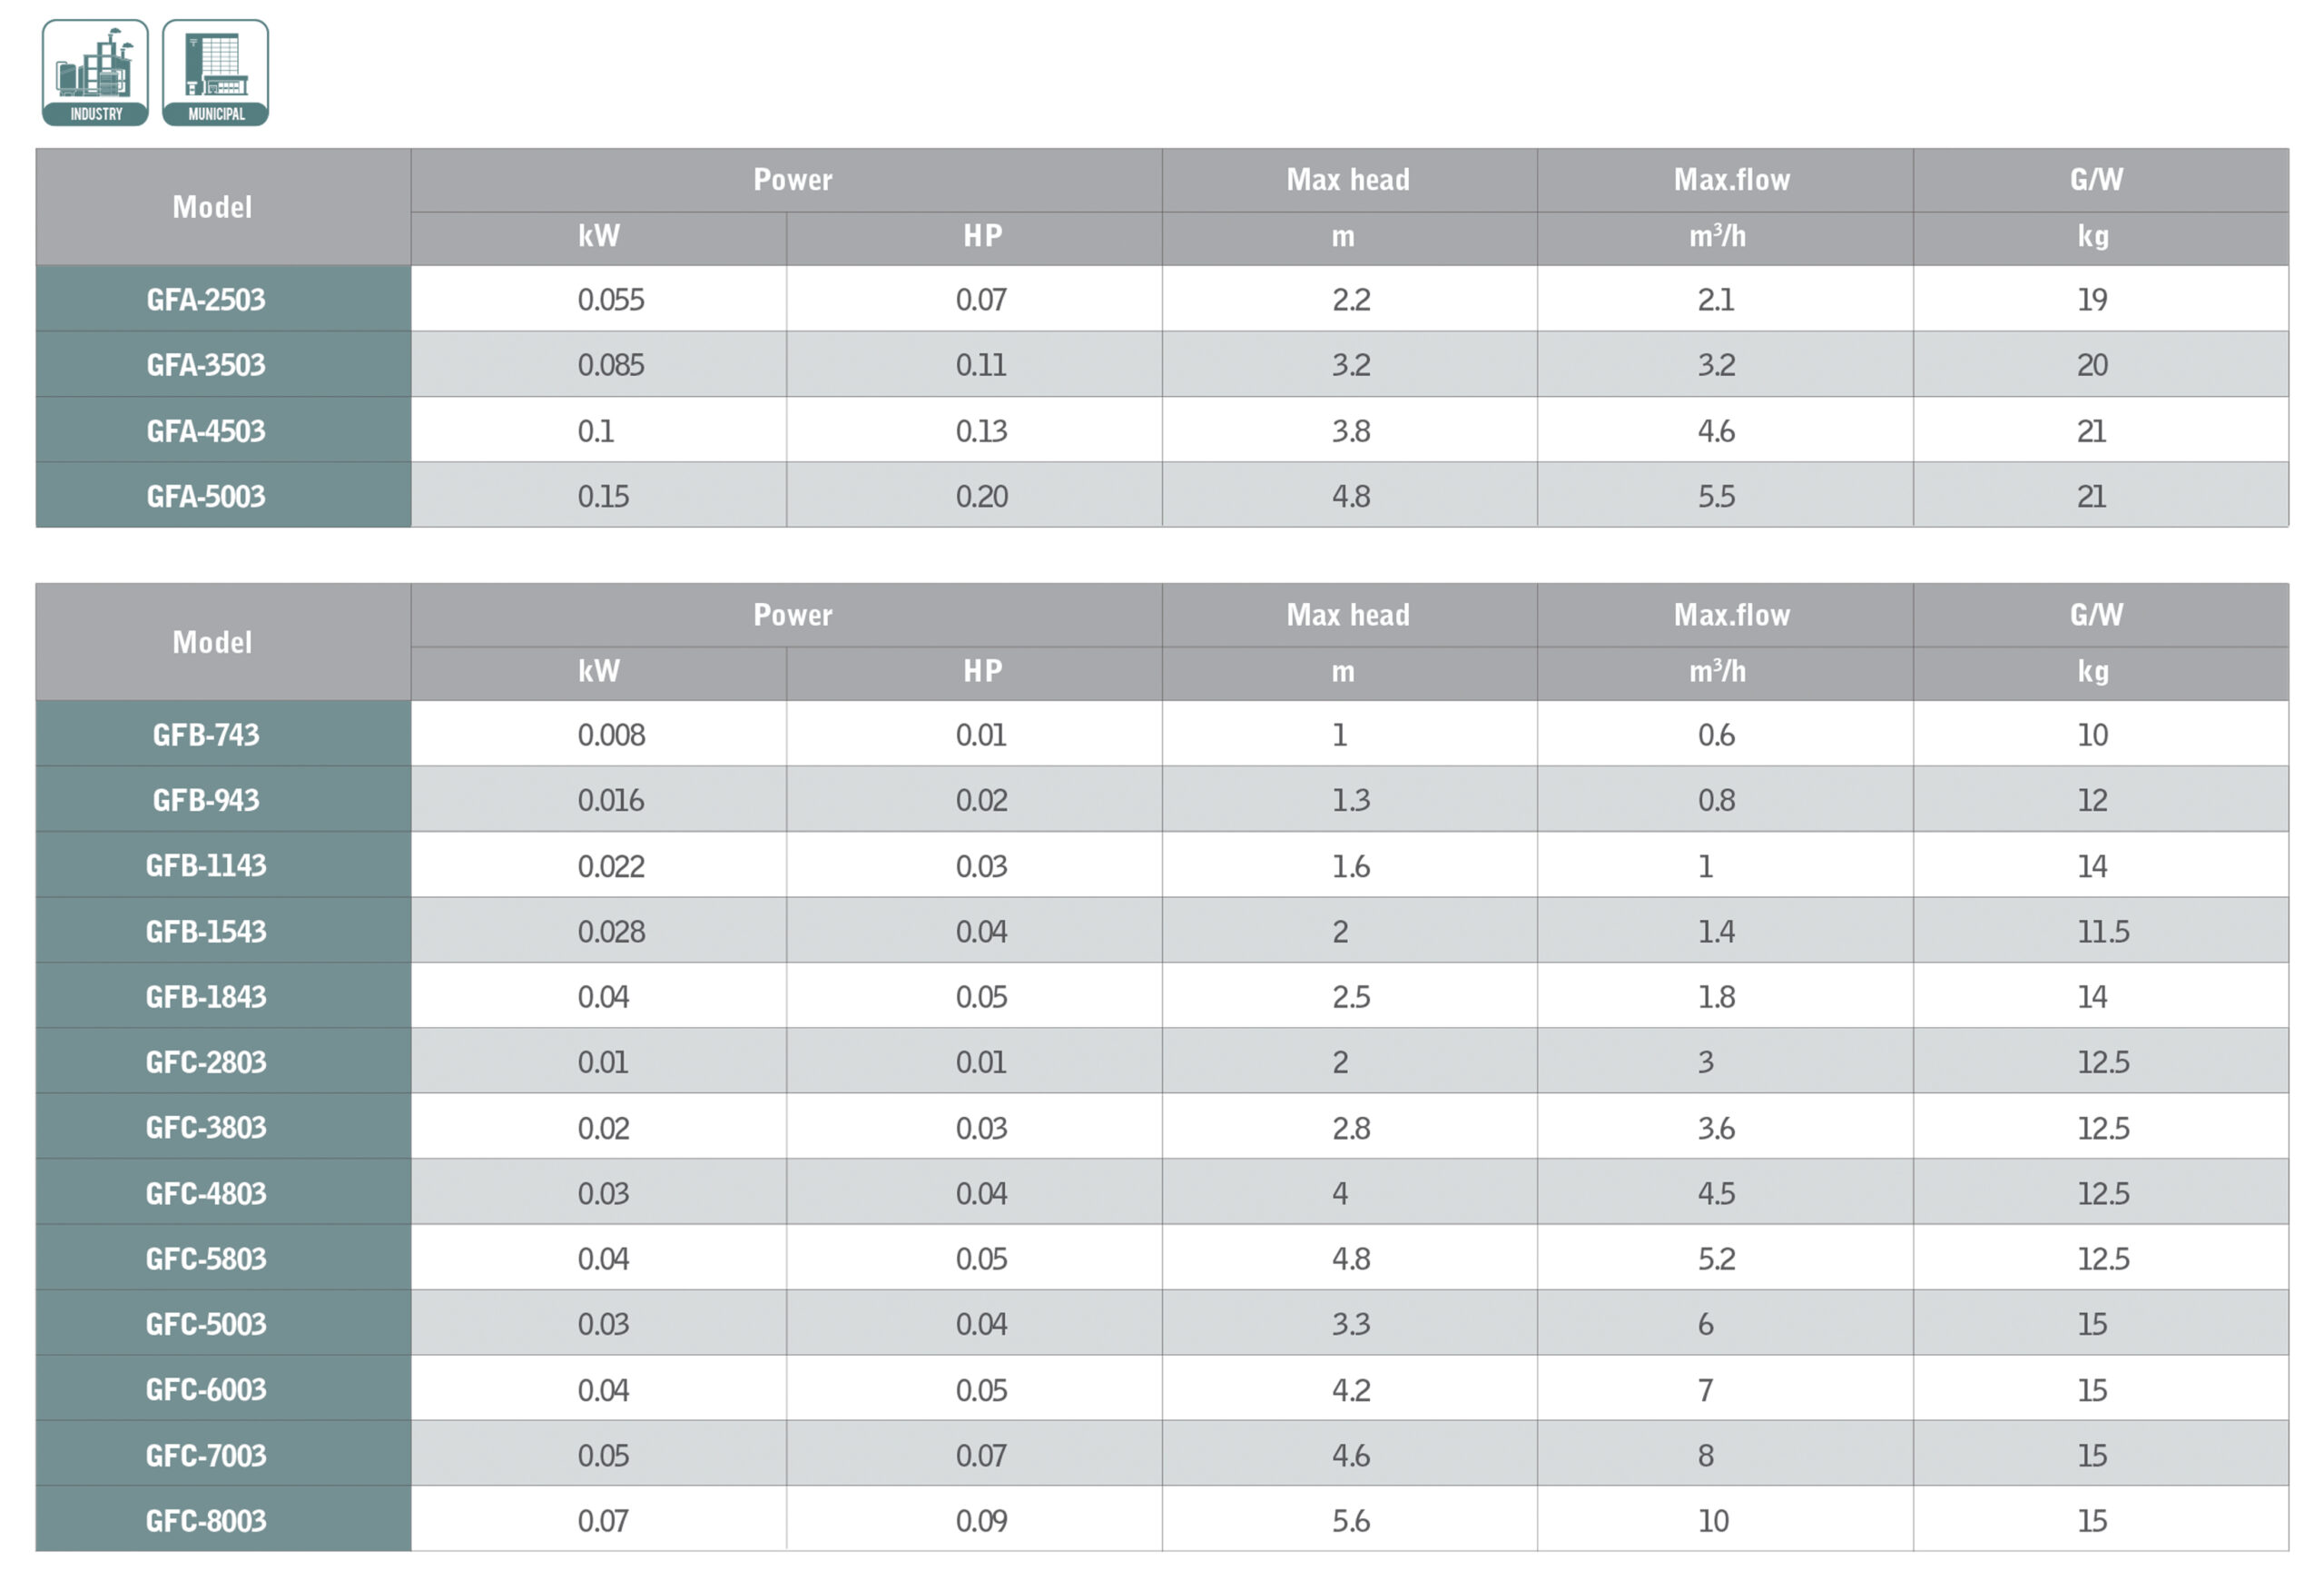
Task: Select the GFC-5803 model cell
Action: (206, 1258)
